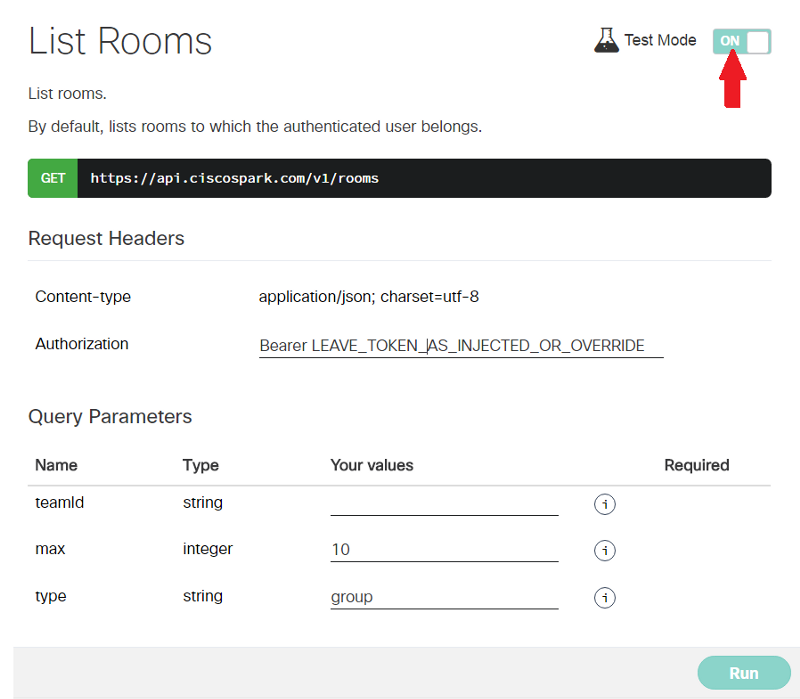The image size is (800, 699).
Task: Click the max value field showing 10
Action: [444, 550]
